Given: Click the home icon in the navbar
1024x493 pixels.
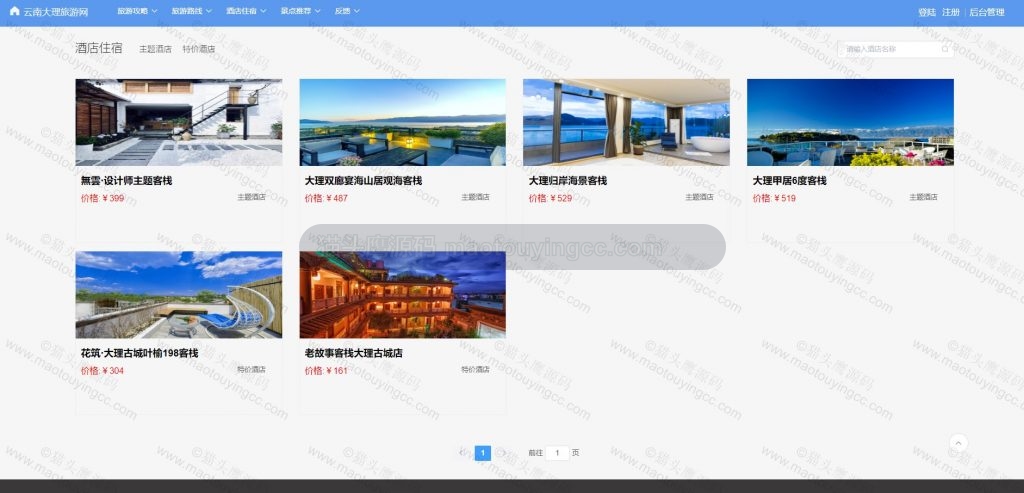Looking at the screenshot, I should (14, 11).
